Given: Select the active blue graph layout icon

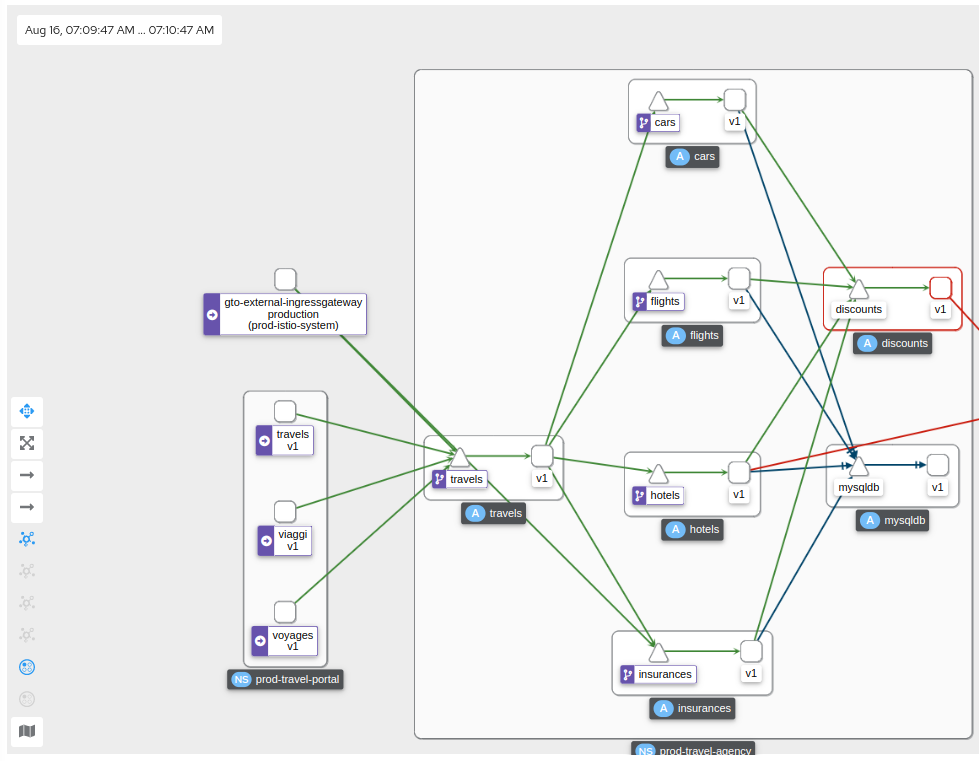Looking at the screenshot, I should 27,539.
